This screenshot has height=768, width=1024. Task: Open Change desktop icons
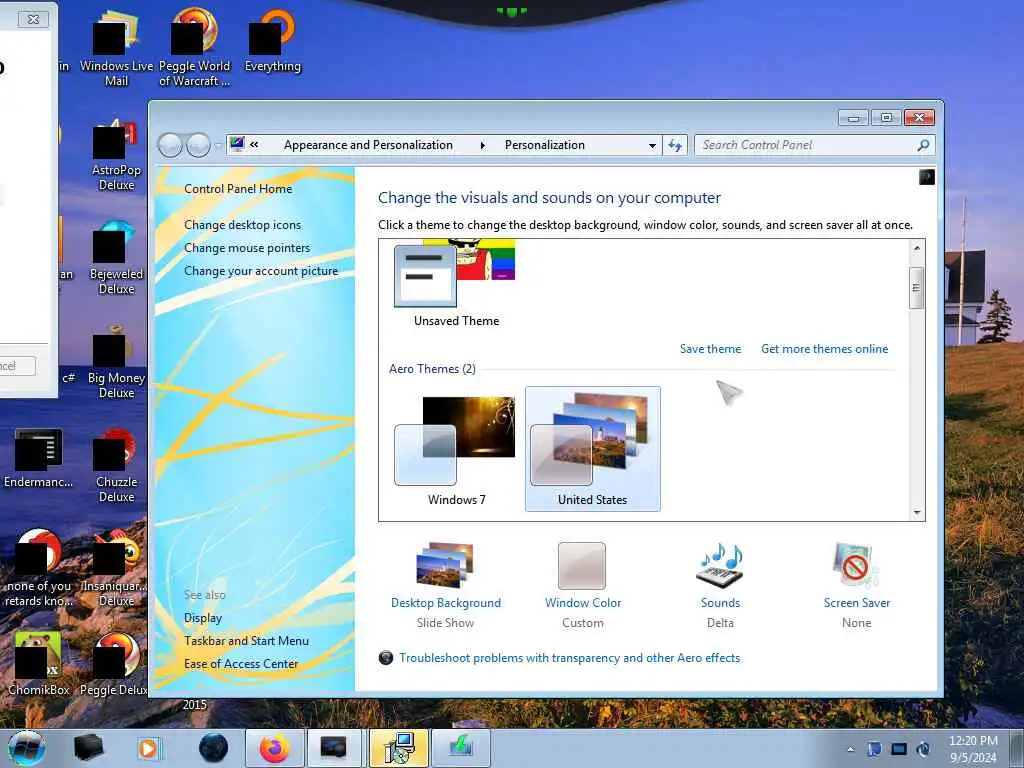[x=242, y=225]
